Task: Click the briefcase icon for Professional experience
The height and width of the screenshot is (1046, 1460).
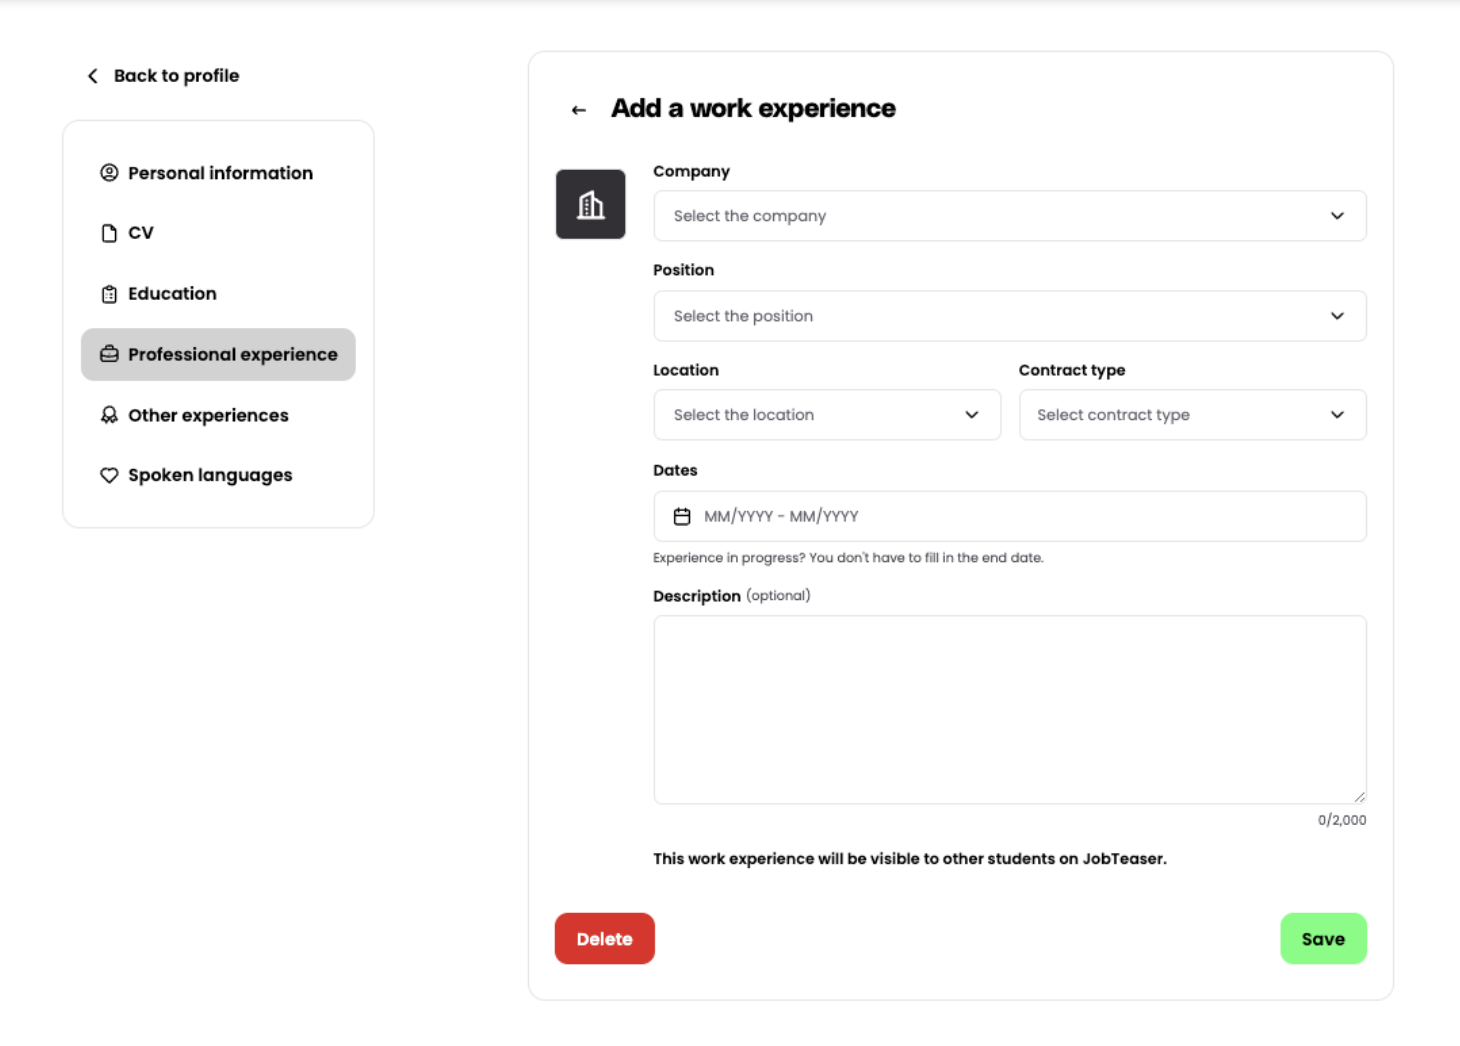Action: (x=109, y=354)
